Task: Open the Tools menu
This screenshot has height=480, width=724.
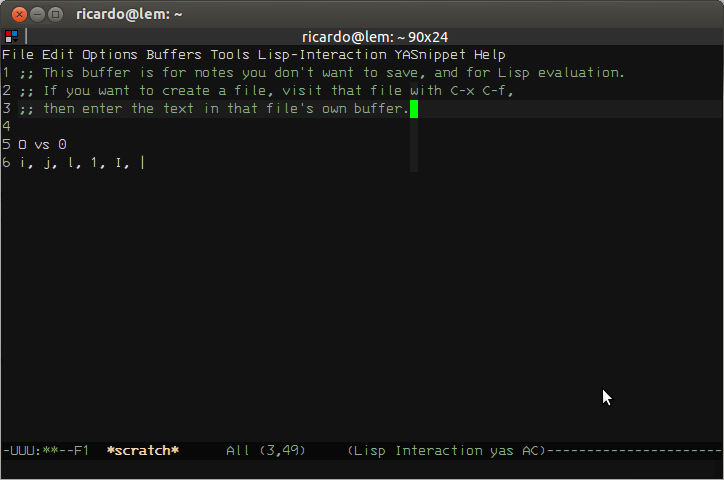Action: 230,54
